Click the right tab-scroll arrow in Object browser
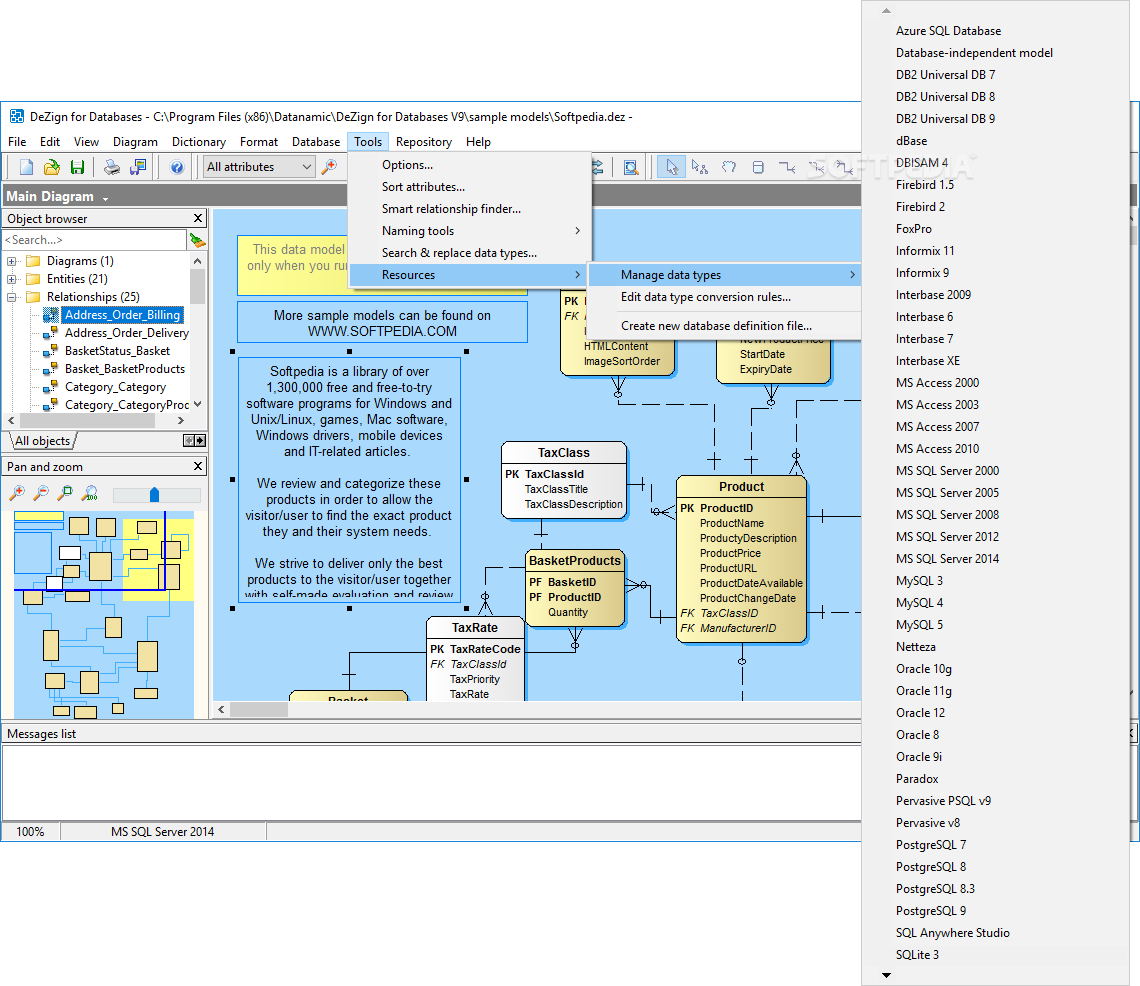This screenshot has width=1140, height=986. pos(200,441)
